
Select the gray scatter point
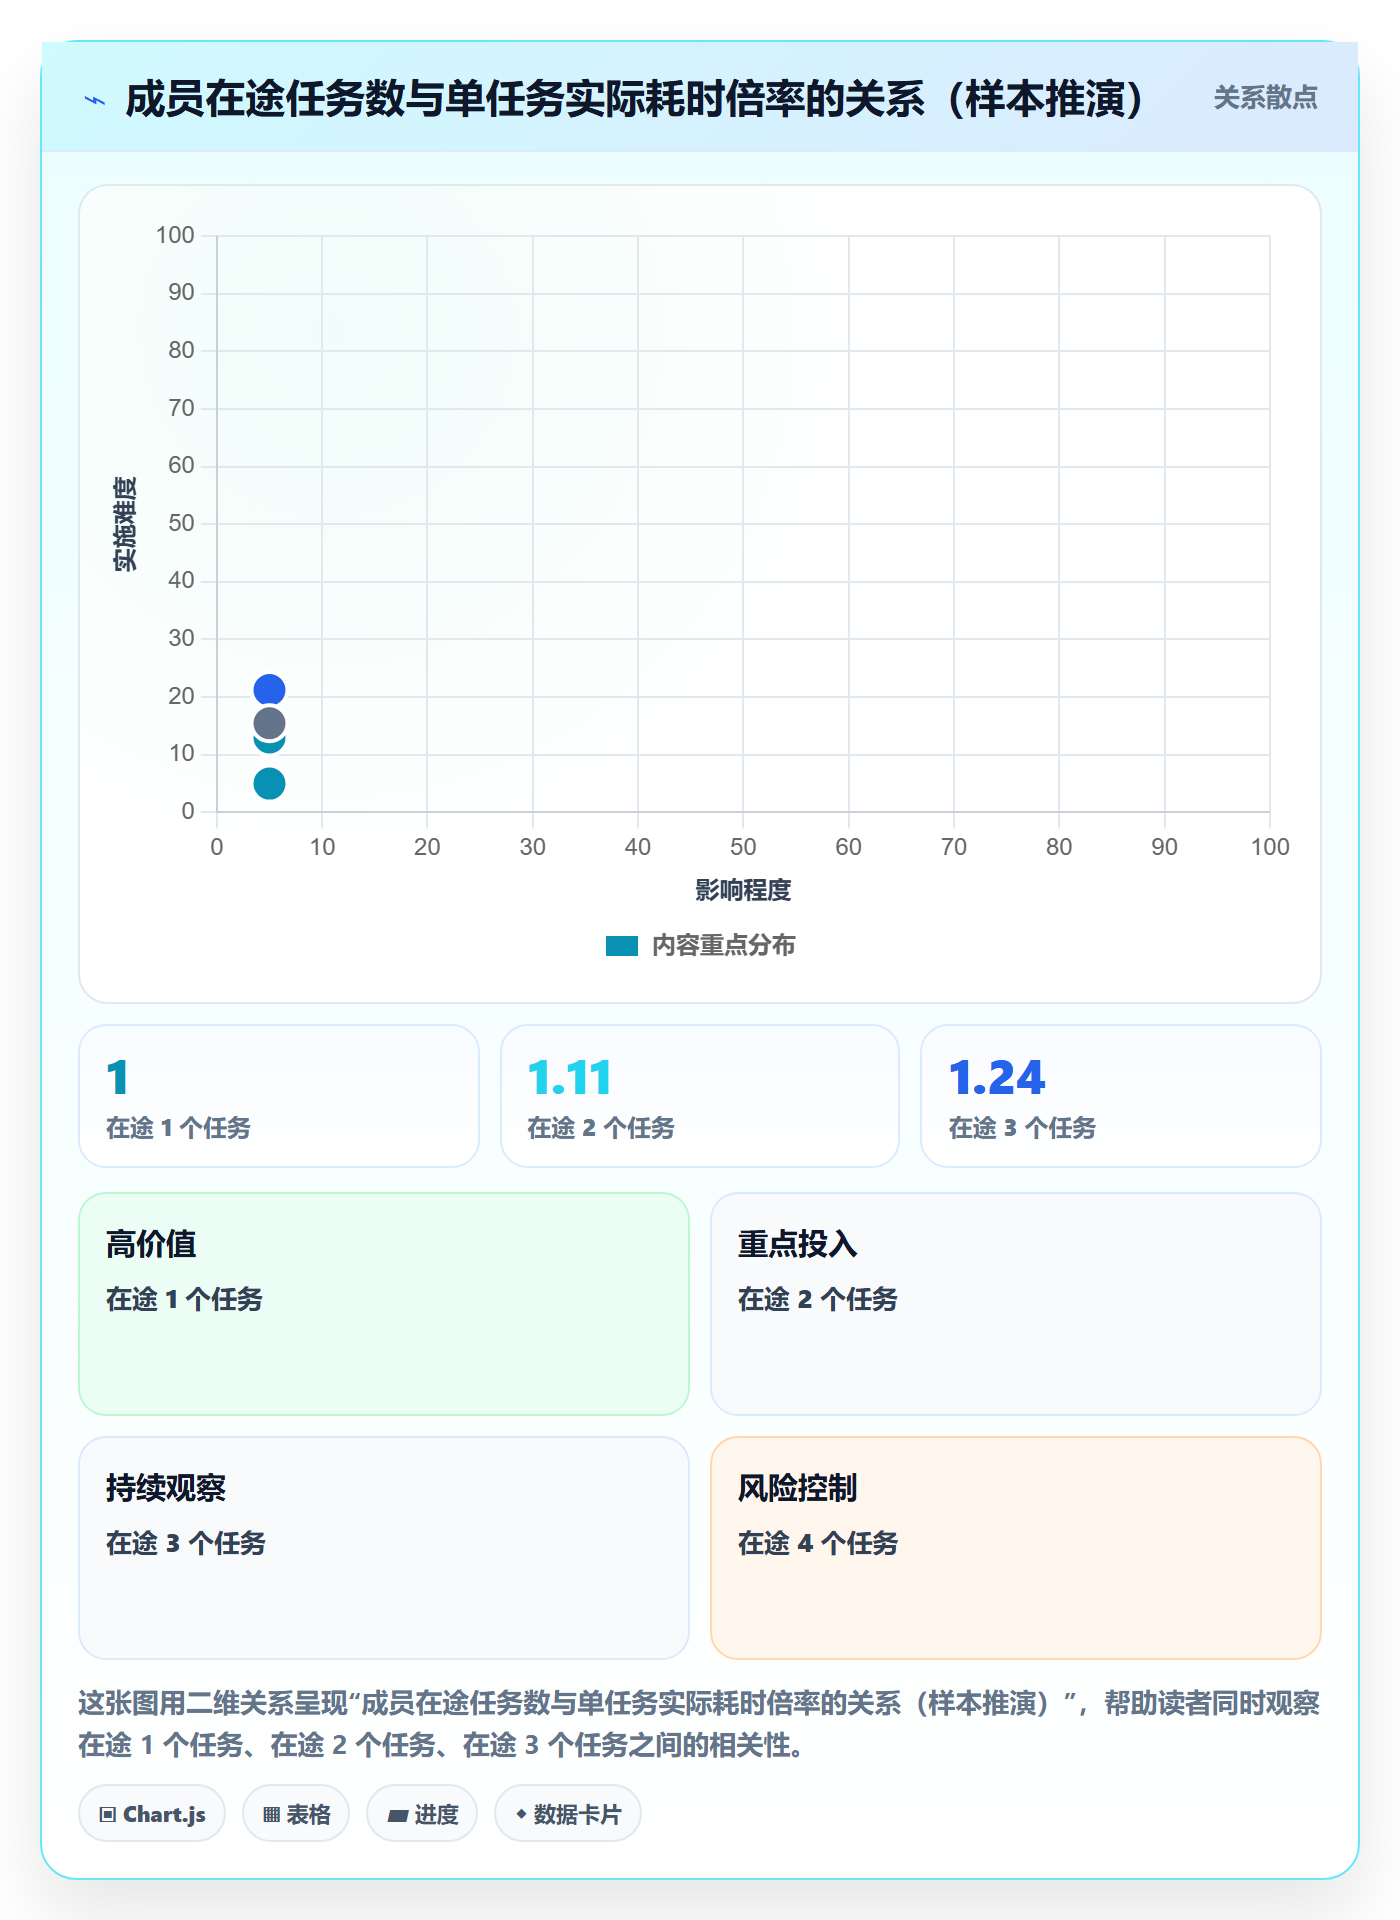tap(269, 723)
